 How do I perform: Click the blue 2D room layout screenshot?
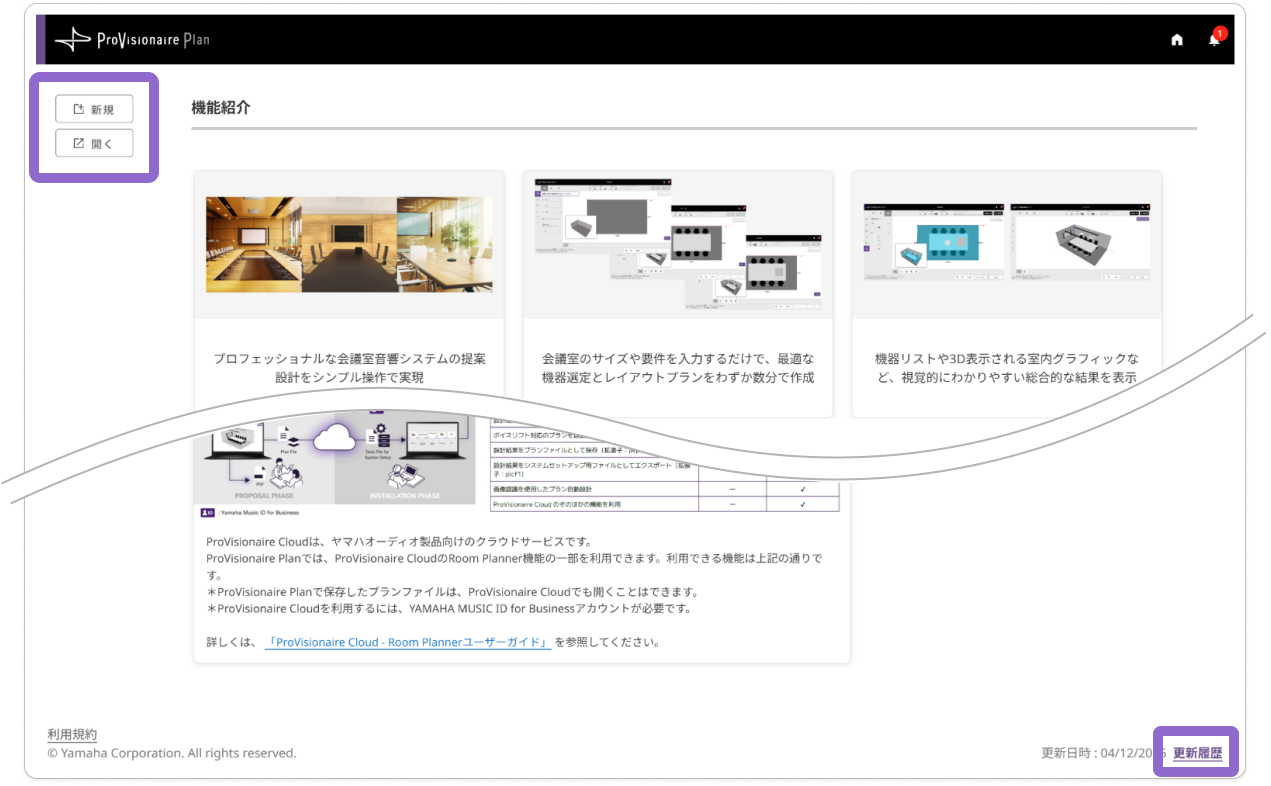coord(934,240)
